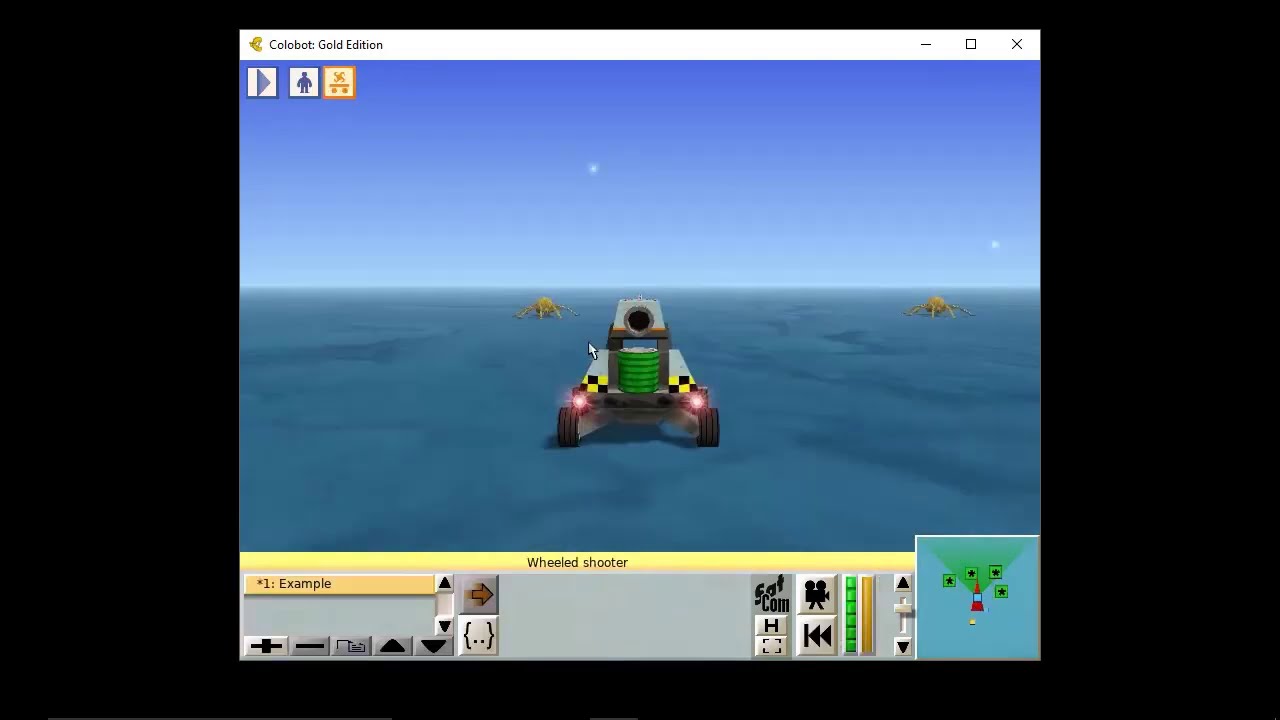Viewport: 1280px width, 720px height.
Task: Open the program editor with braces icon
Action: (x=479, y=636)
